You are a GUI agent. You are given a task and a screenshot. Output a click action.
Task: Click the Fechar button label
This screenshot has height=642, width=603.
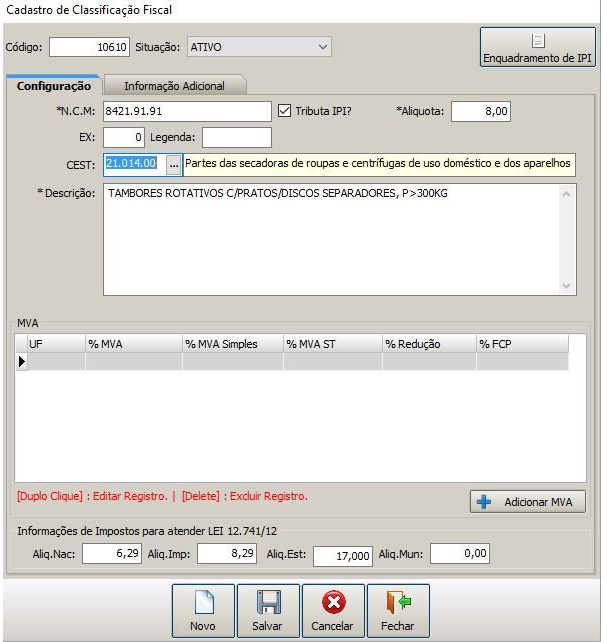pos(397,626)
